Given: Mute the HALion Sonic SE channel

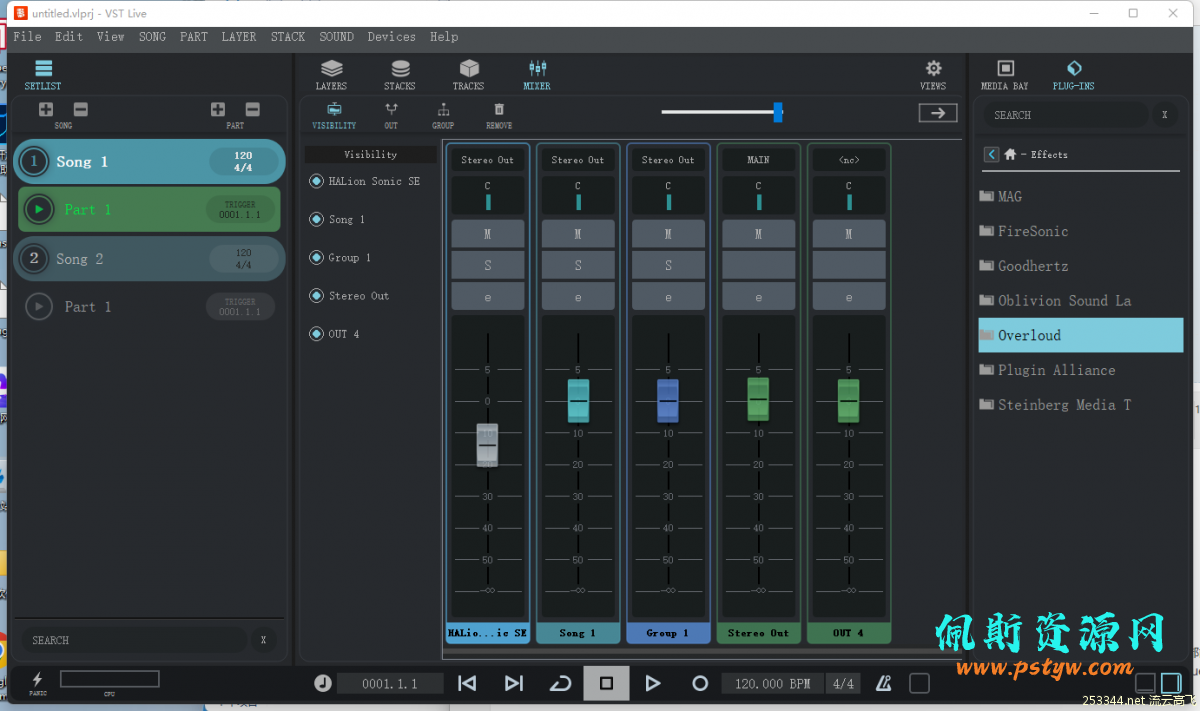Looking at the screenshot, I should pos(488,234).
